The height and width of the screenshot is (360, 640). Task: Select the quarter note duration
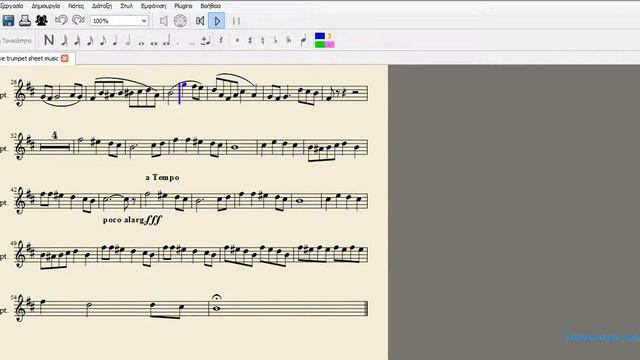(x=116, y=40)
